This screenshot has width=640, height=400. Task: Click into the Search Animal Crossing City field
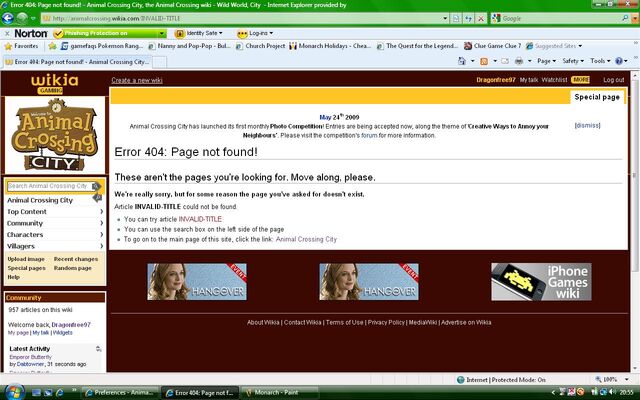49,186
